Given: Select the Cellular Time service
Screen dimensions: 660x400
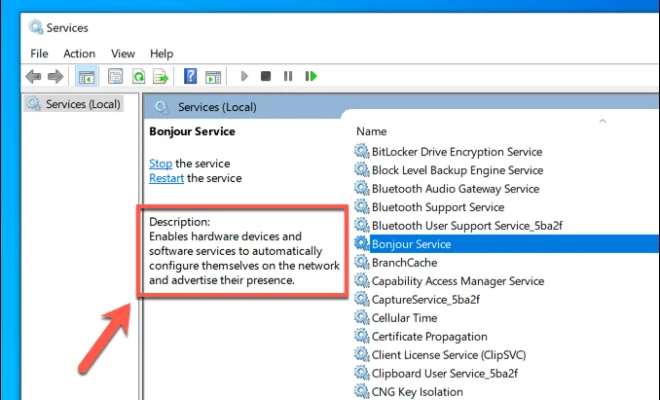Looking at the screenshot, I should [x=404, y=318].
